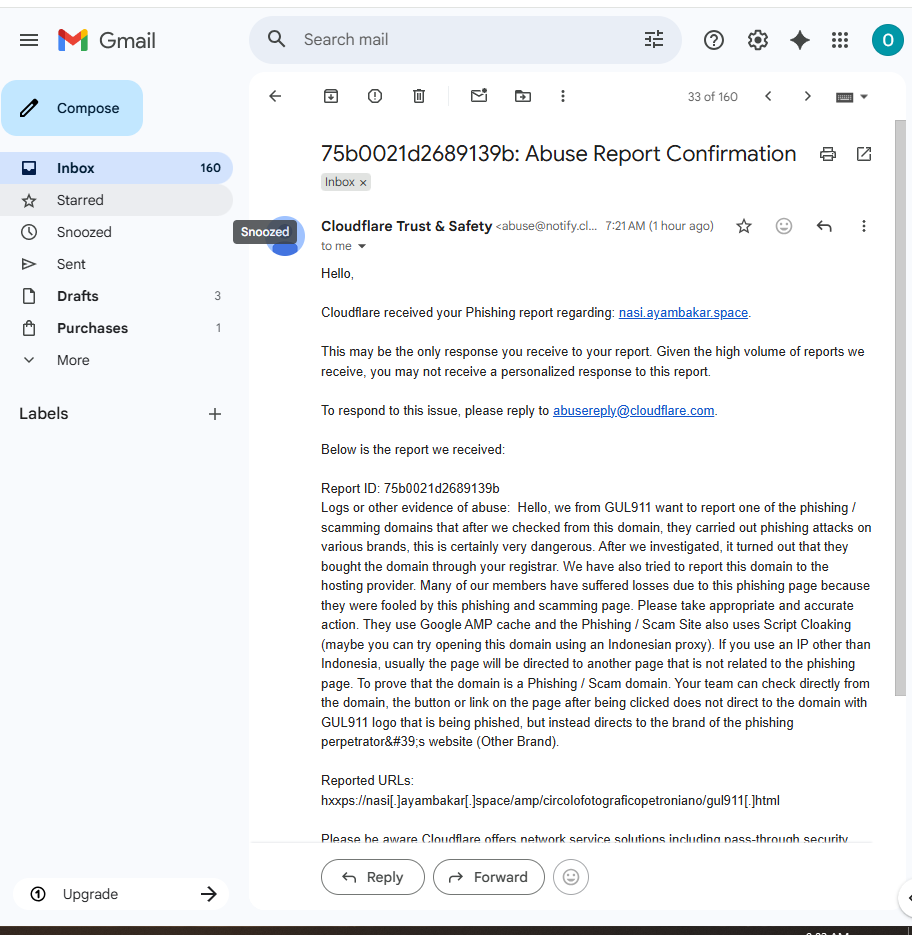This screenshot has width=912, height=935.
Task: Compose a new email
Action: click(72, 108)
